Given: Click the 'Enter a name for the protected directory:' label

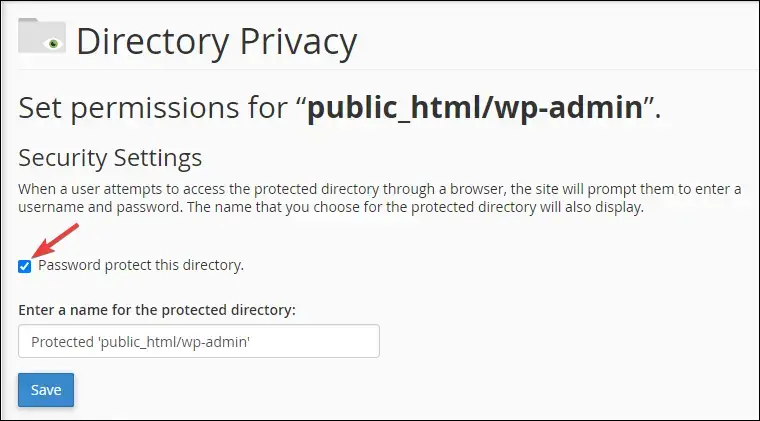Looking at the screenshot, I should click(157, 310).
